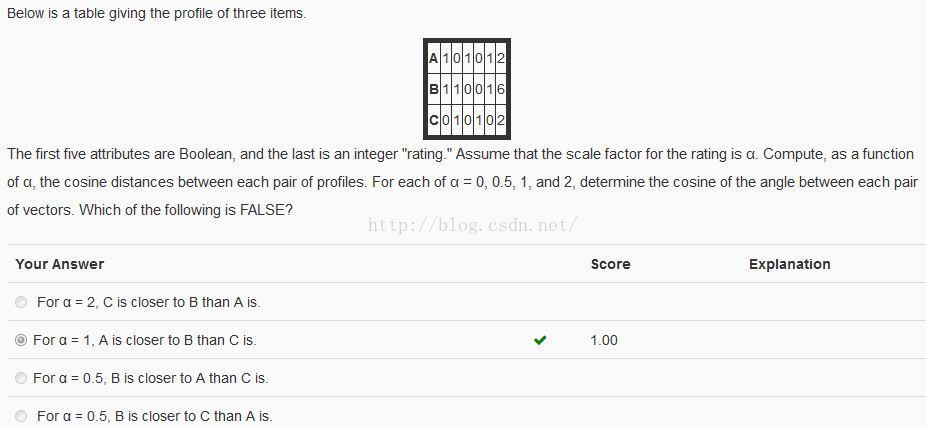Click the green checkmark icon

[x=539, y=340]
